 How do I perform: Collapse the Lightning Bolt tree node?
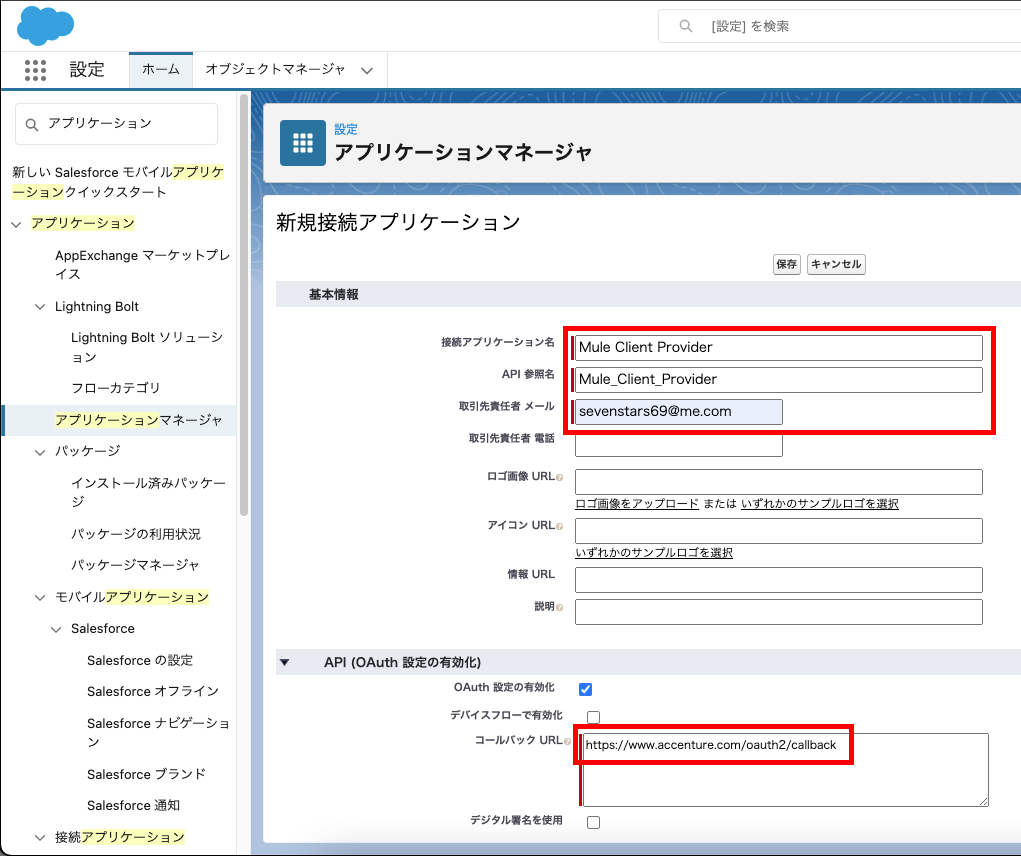[x=40, y=307]
